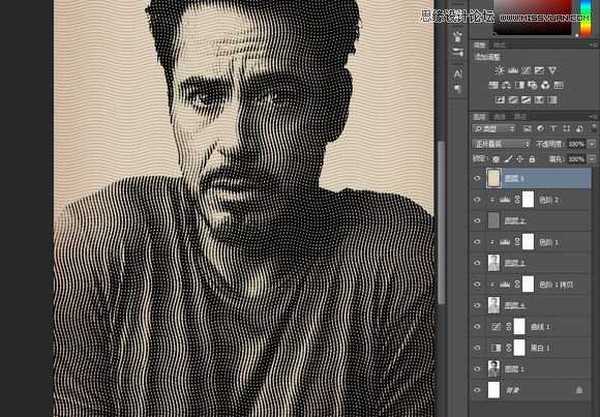The image size is (600, 417).
Task: Switch to the 调整 Adjustments tab
Action: 479,45
